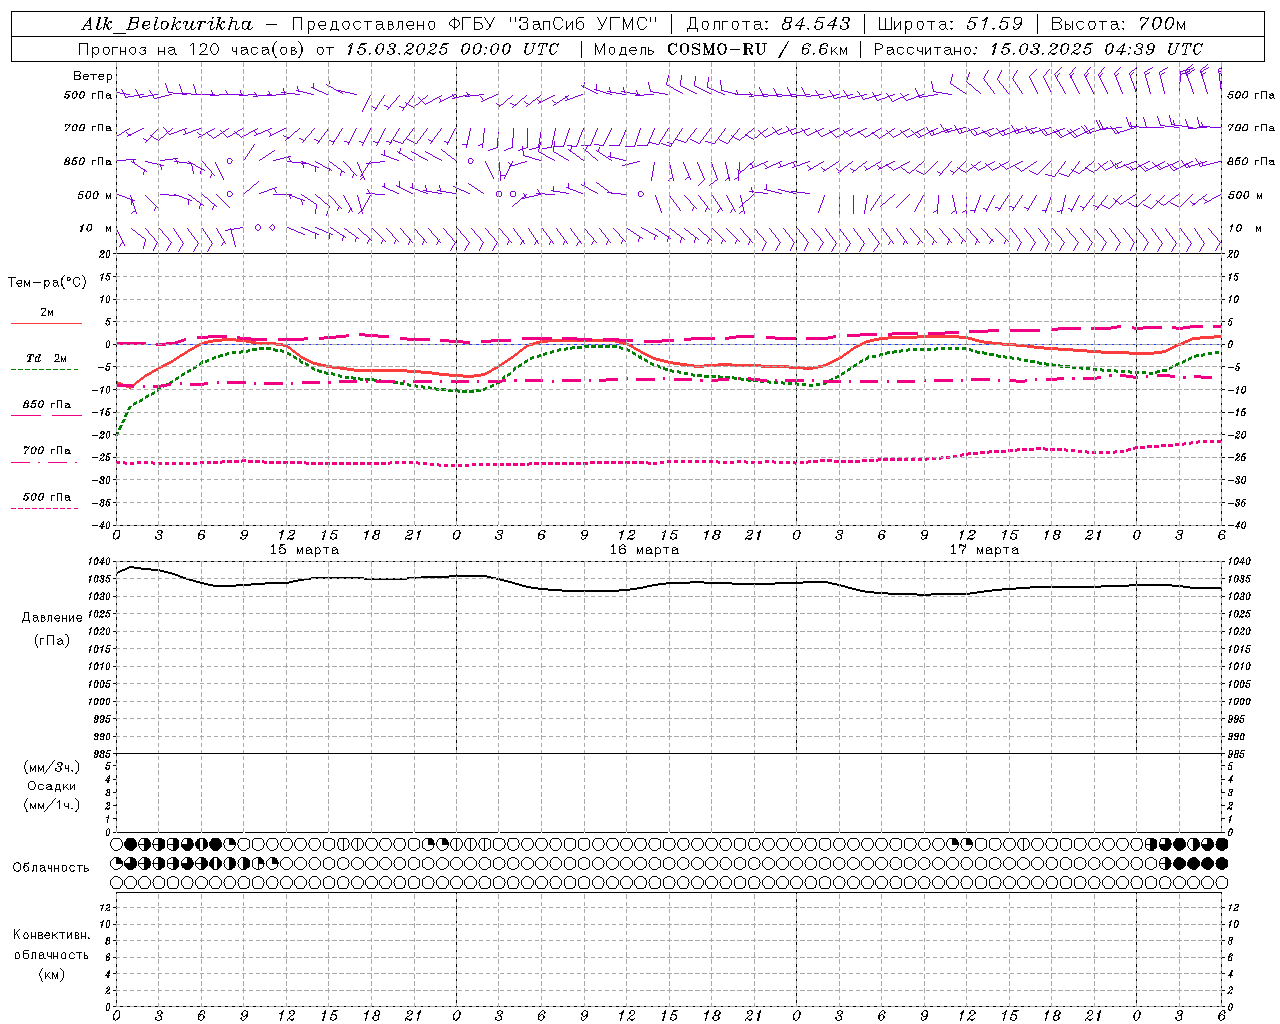Click the 850 гПа temperature legend entry
Screen dimensions: 1280x1024
click(x=46, y=405)
